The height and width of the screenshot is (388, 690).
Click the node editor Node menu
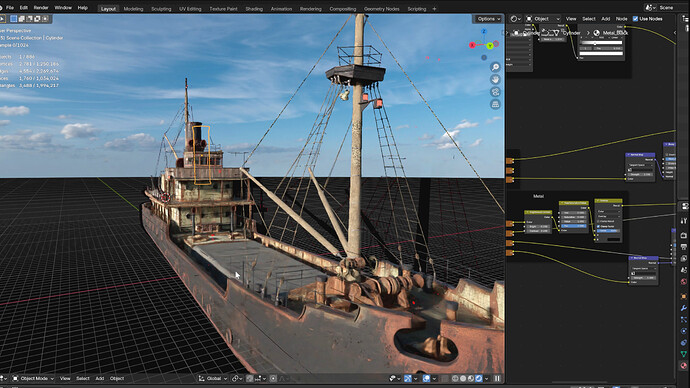[x=621, y=19]
